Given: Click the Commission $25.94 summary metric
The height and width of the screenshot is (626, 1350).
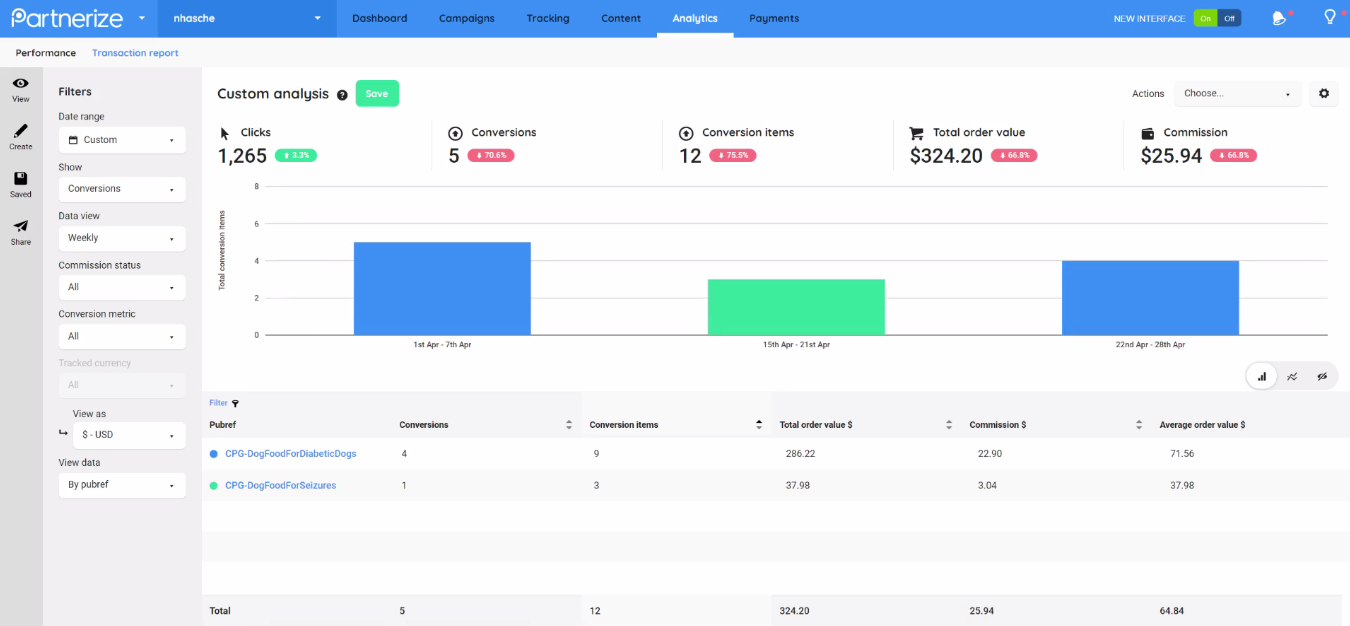Looking at the screenshot, I should tap(1198, 146).
